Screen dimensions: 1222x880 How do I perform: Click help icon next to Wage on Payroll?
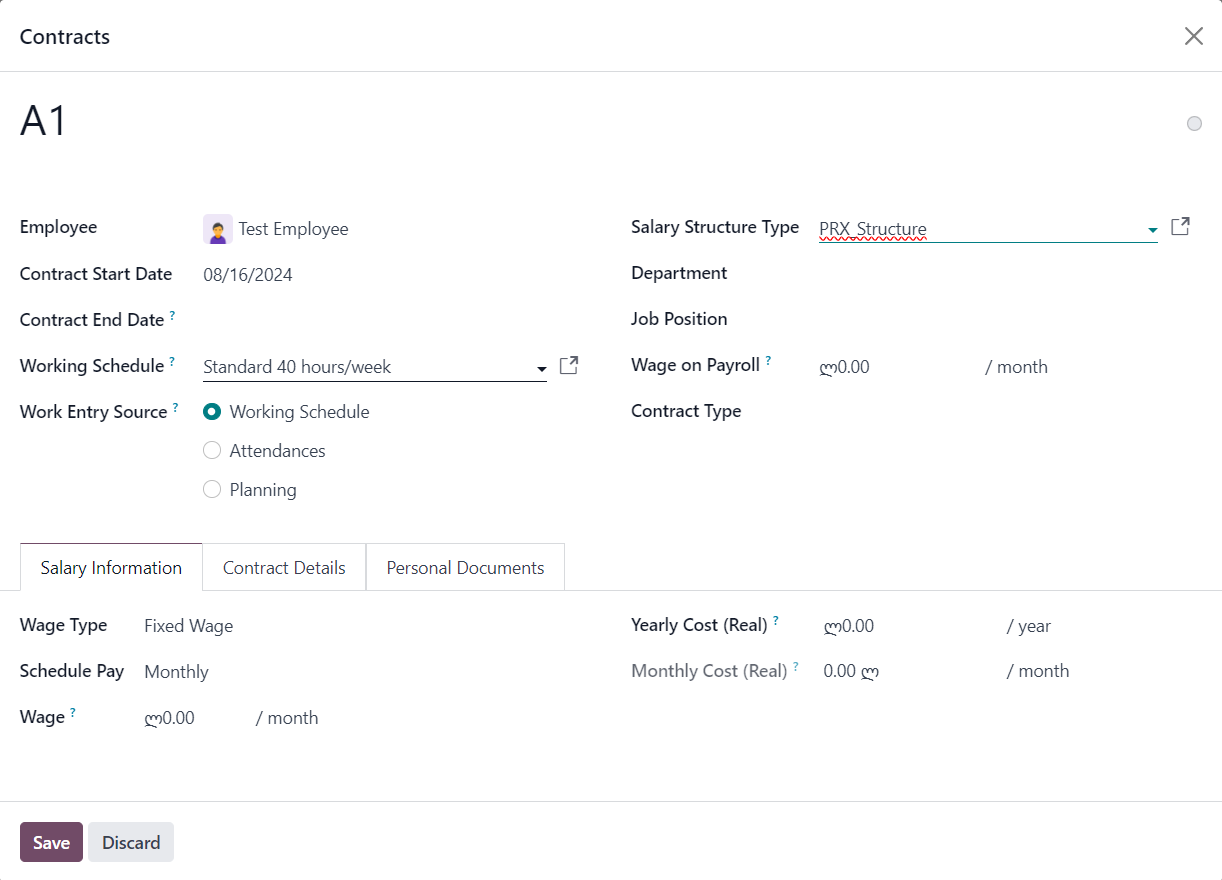pyautogui.click(x=768, y=361)
